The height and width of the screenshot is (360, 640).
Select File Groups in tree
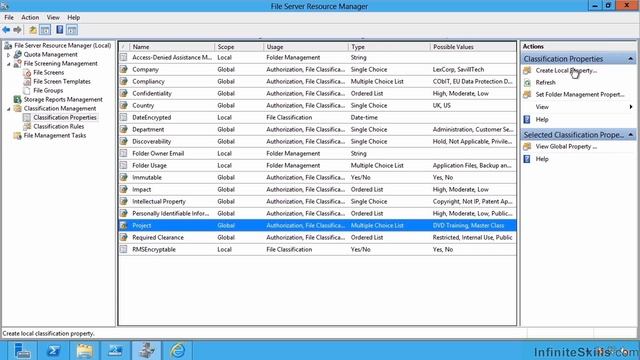click(x=48, y=91)
